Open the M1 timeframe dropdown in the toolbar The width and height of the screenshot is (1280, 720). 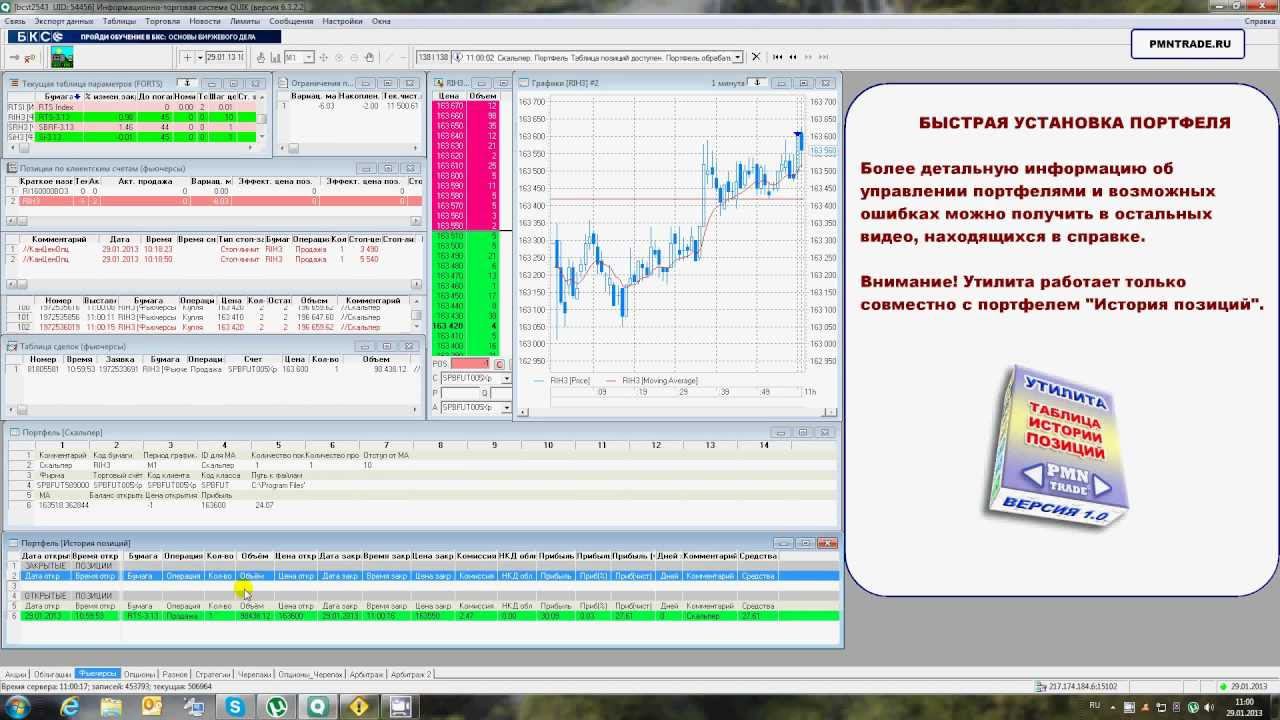pos(309,57)
